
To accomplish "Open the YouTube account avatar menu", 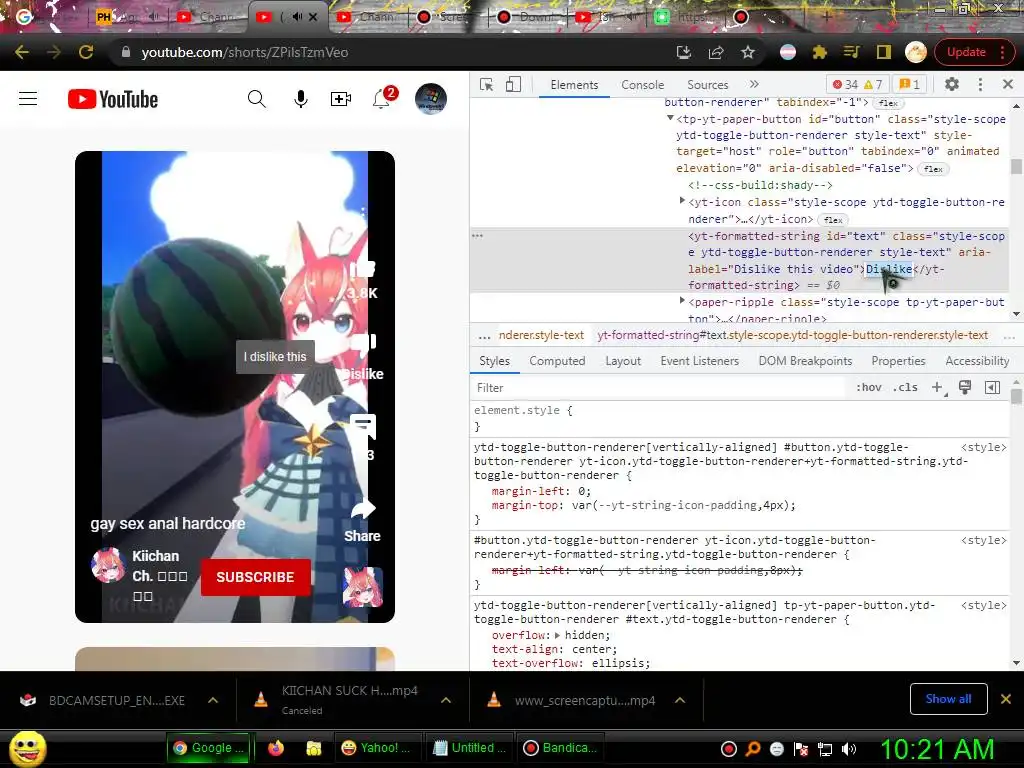I will (430, 99).
